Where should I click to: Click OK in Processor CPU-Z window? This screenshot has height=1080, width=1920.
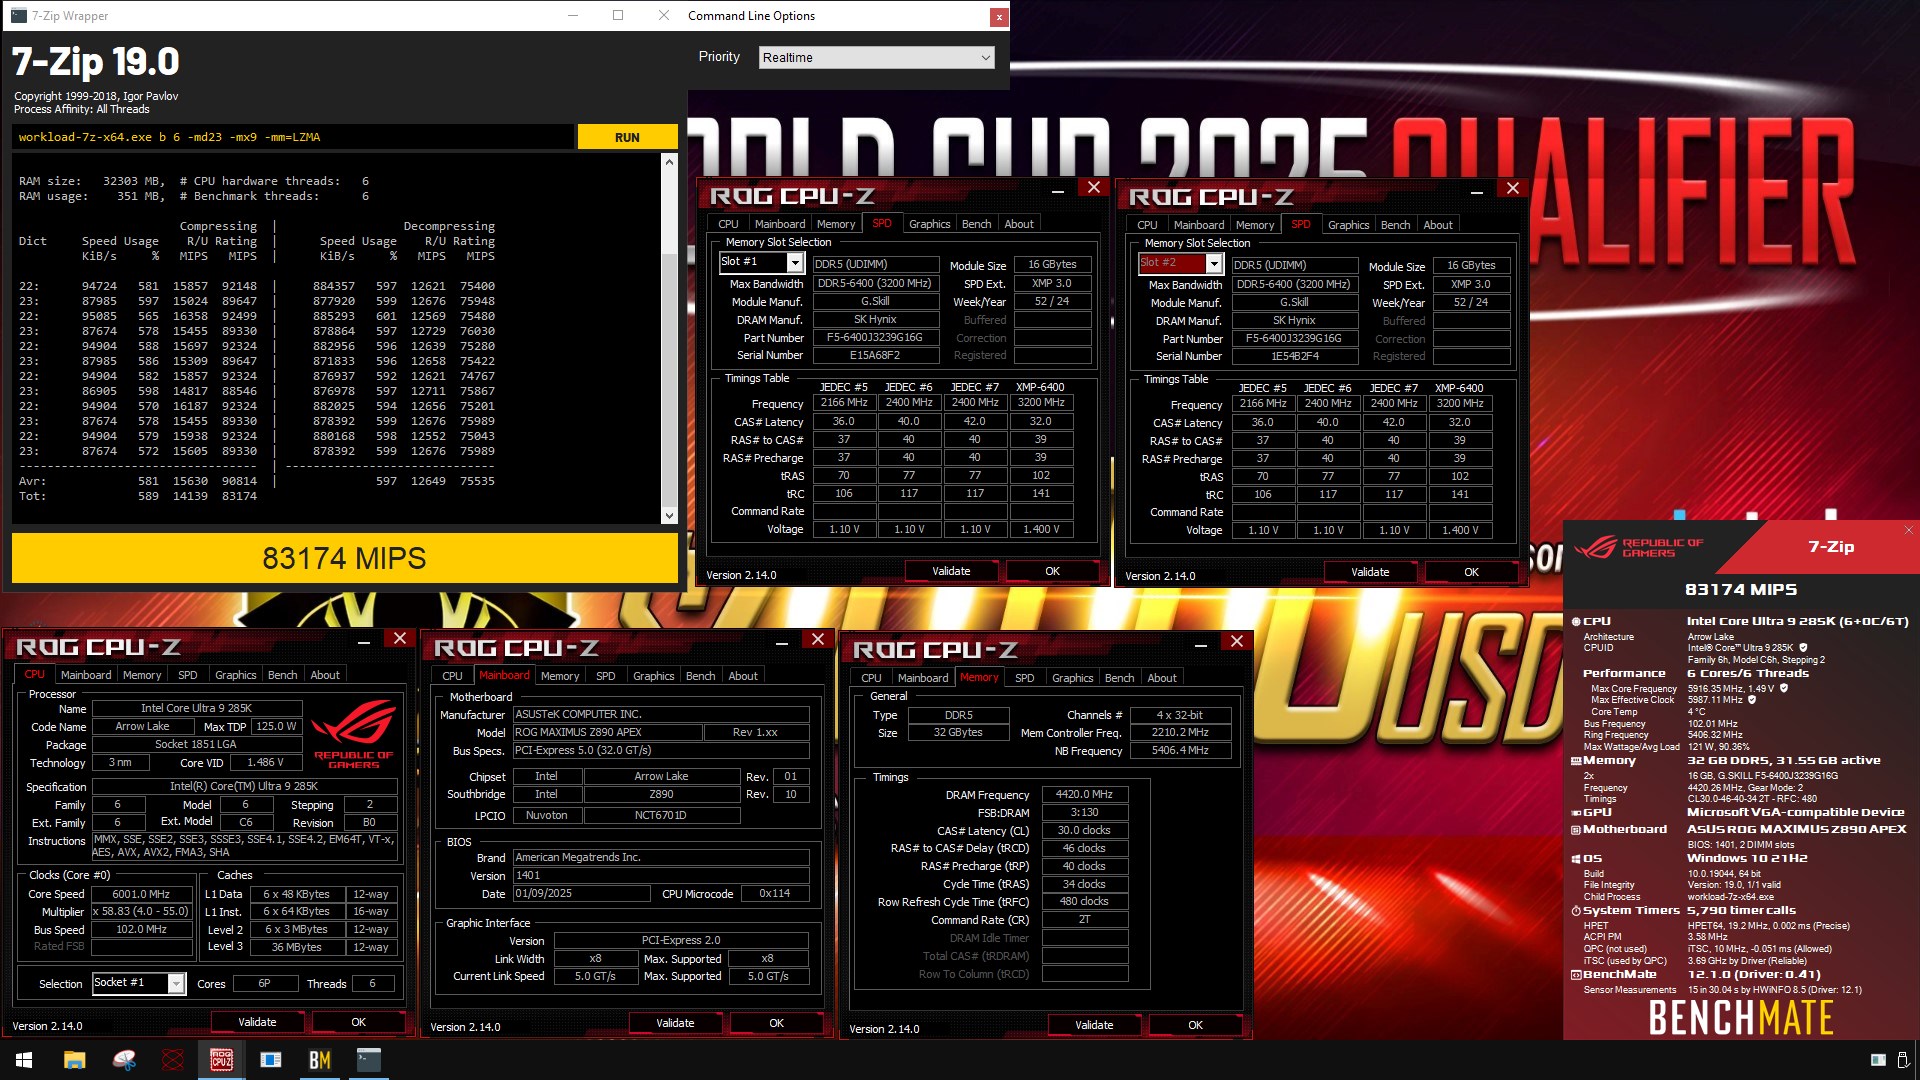pos(358,1022)
